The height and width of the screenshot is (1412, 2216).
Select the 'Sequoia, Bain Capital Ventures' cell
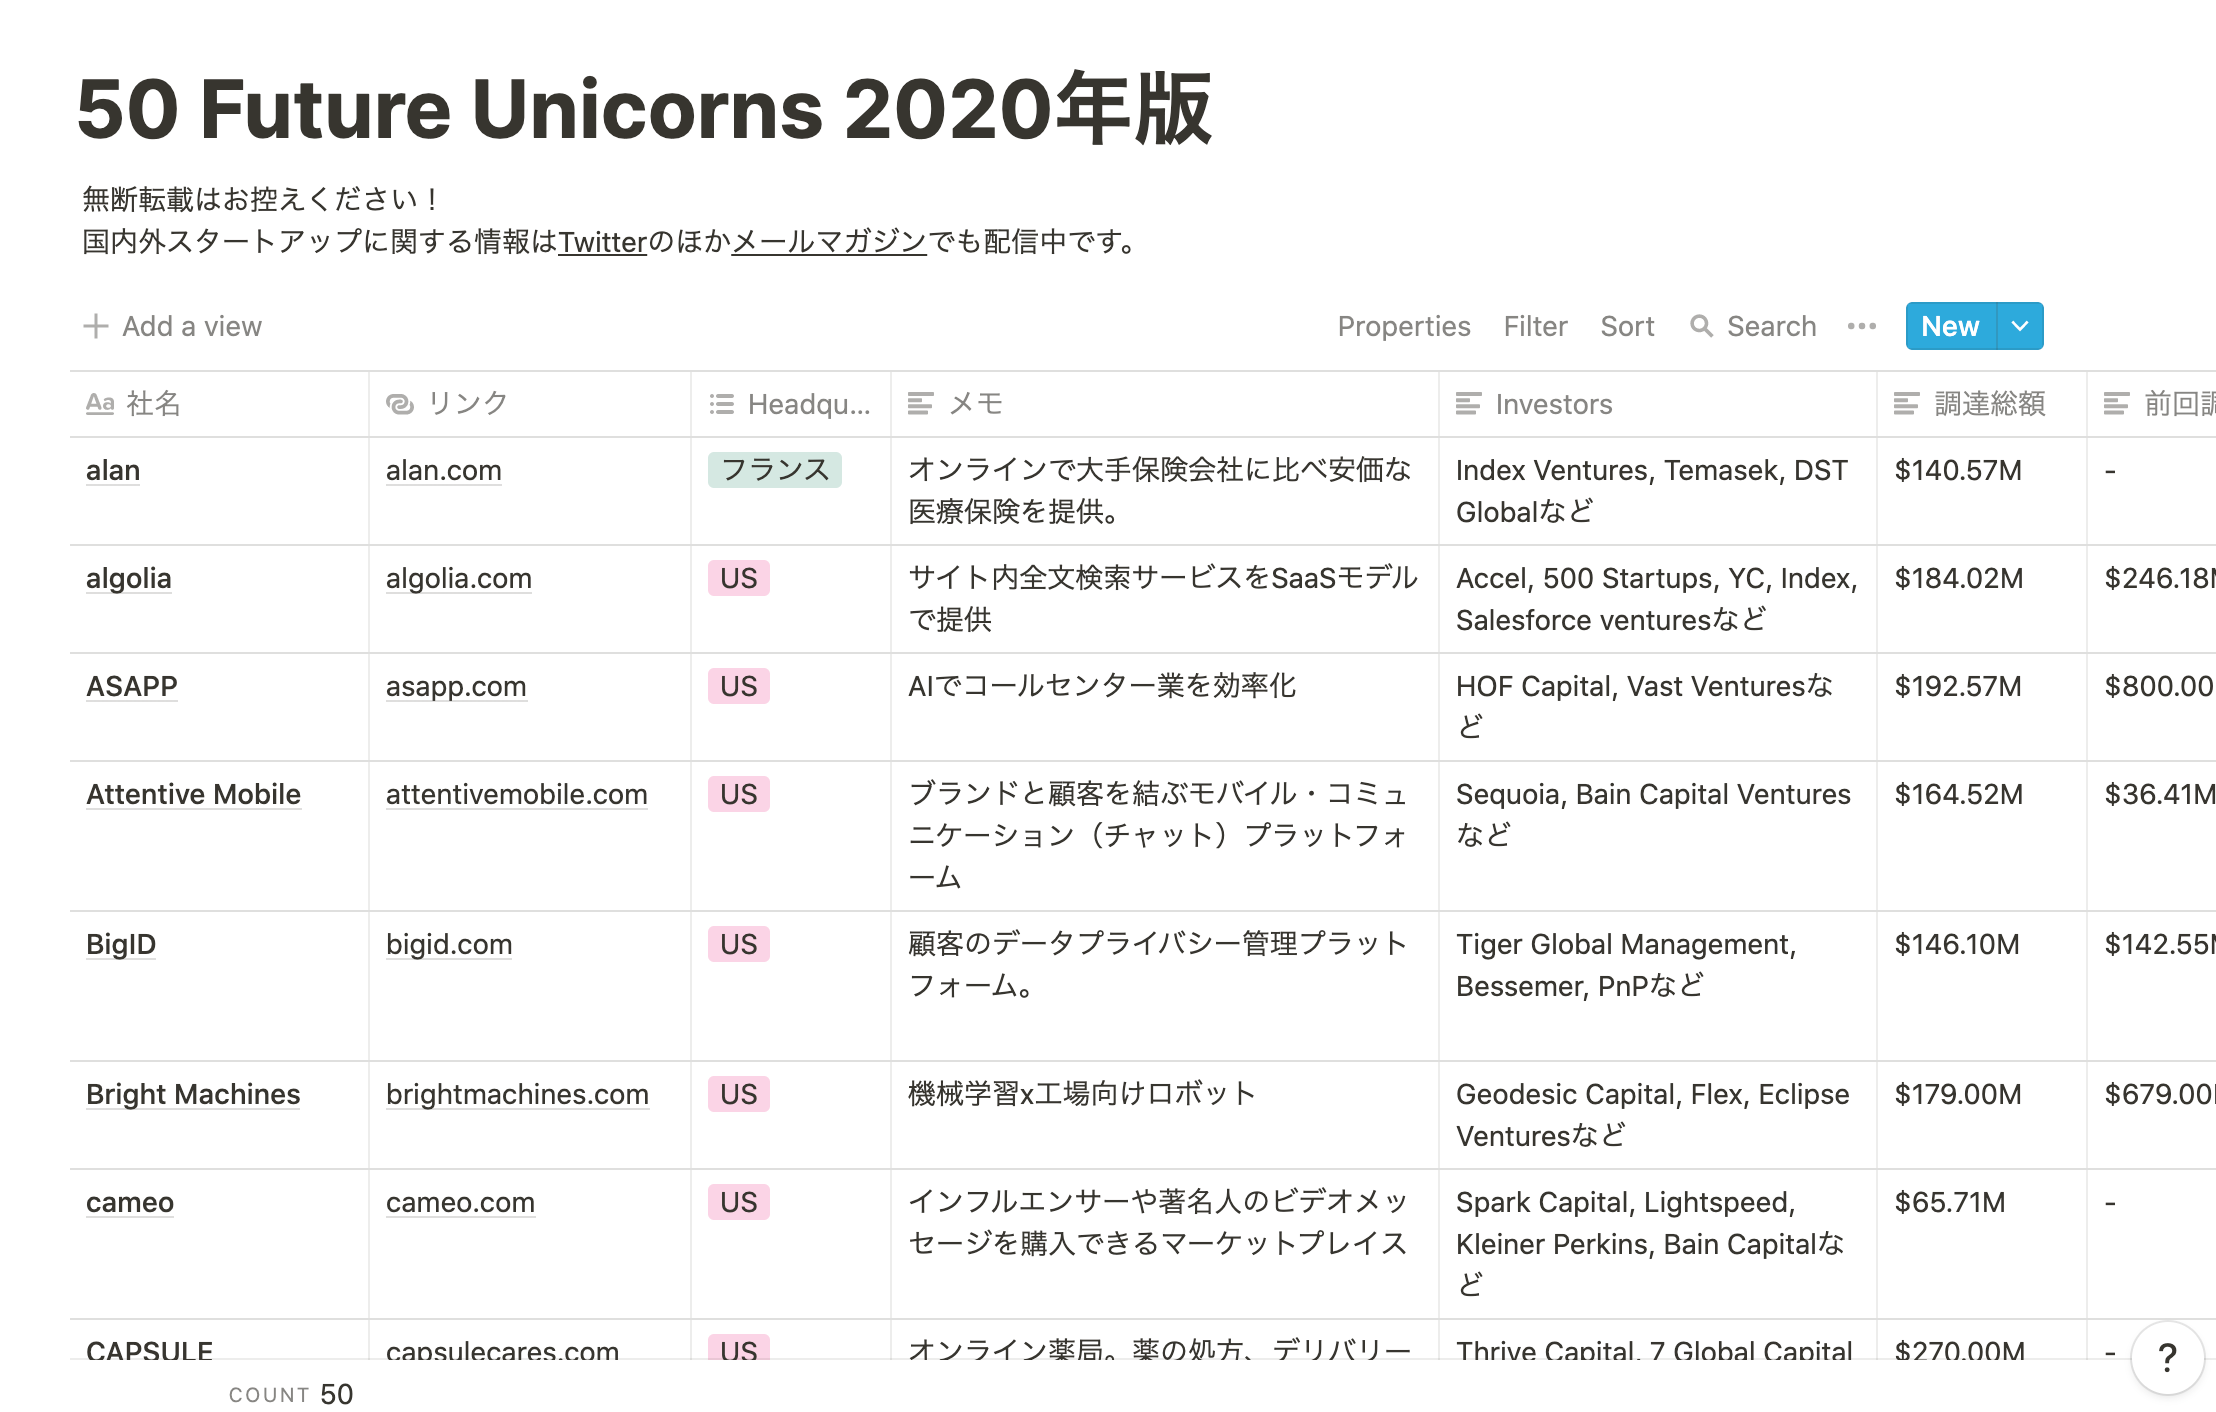click(1658, 836)
